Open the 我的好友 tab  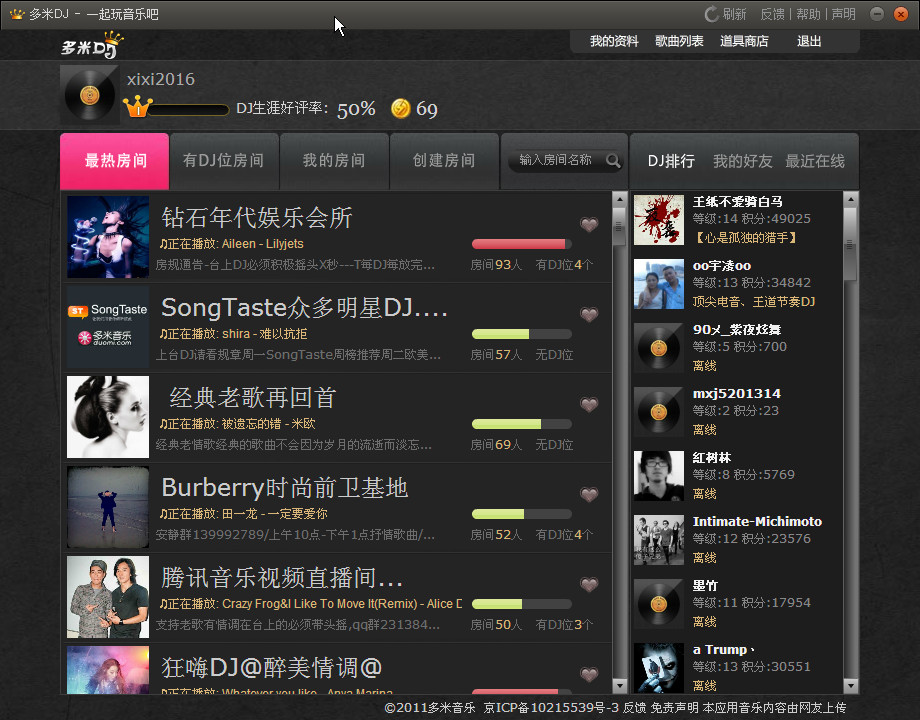[742, 161]
